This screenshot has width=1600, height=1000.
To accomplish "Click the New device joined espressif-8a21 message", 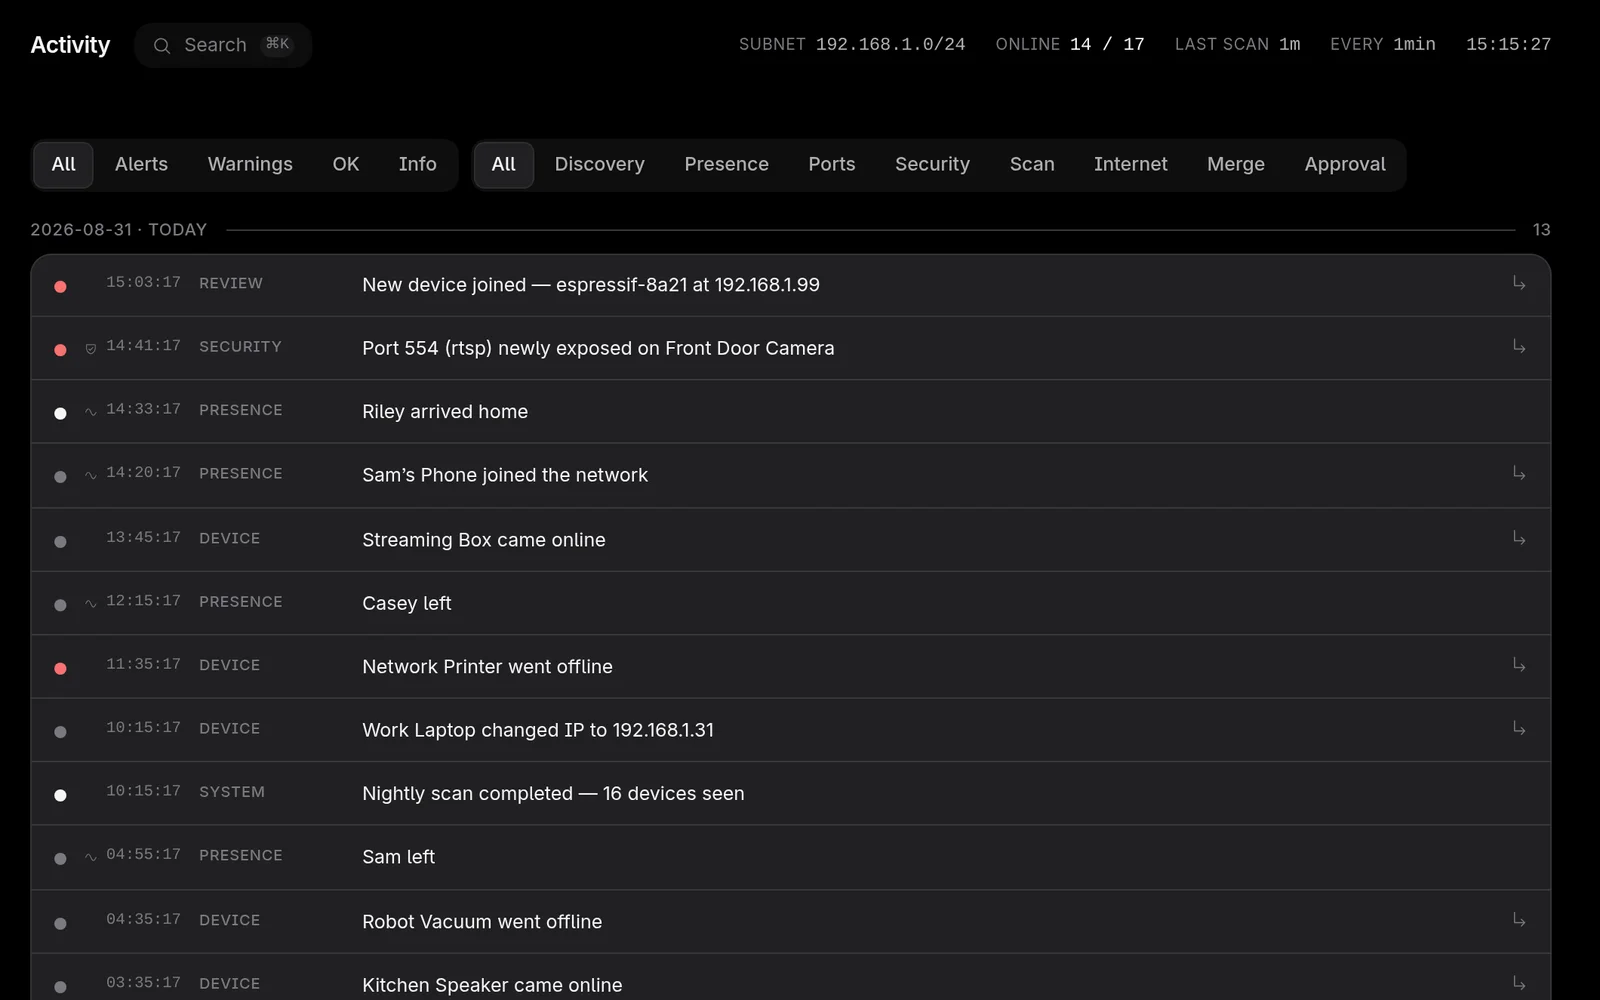I will pyautogui.click(x=591, y=285).
